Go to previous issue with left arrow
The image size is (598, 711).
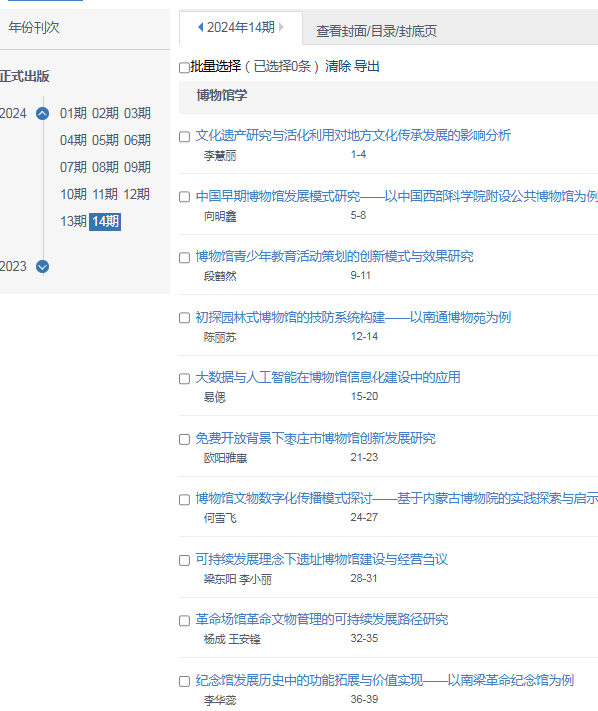coord(200,27)
